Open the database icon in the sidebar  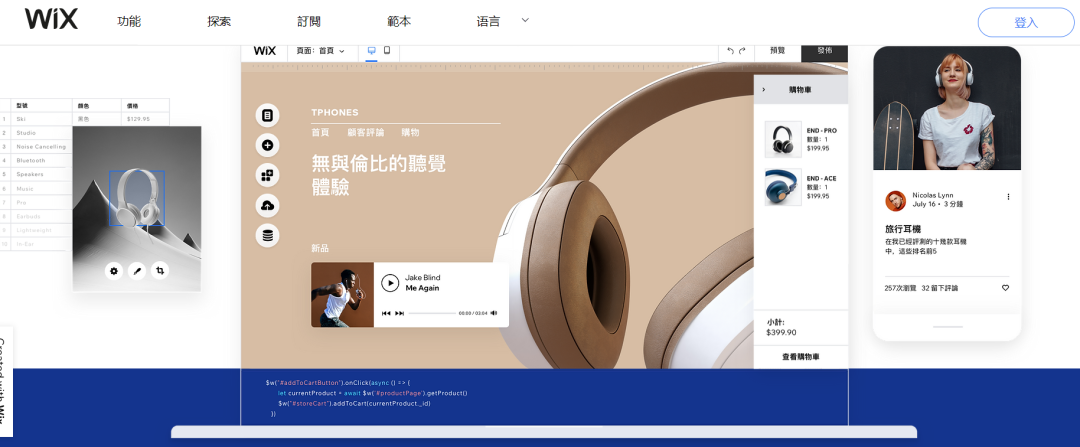pyautogui.click(x=267, y=236)
